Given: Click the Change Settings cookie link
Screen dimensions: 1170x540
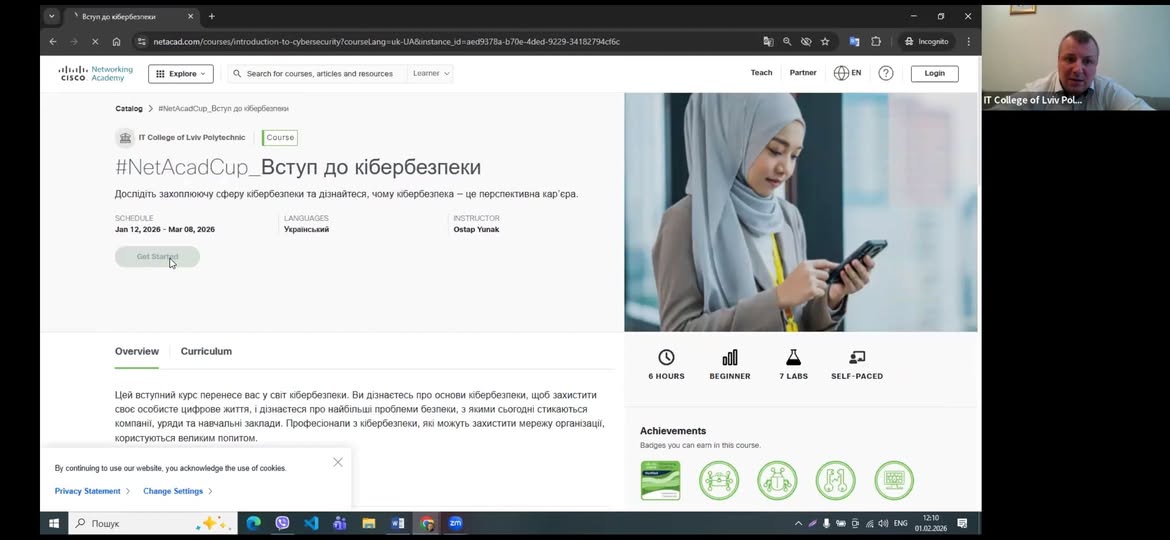Looking at the screenshot, I should 173,491.
